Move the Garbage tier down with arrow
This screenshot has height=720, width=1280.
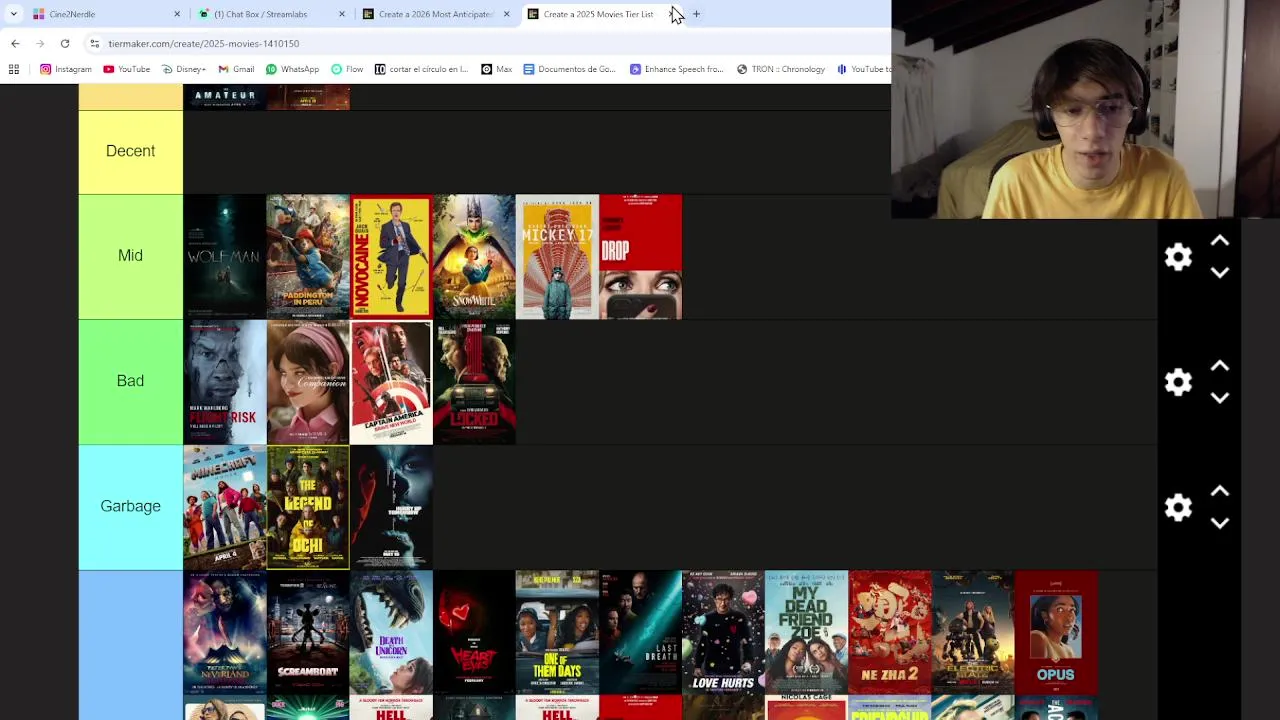tap(1220, 523)
